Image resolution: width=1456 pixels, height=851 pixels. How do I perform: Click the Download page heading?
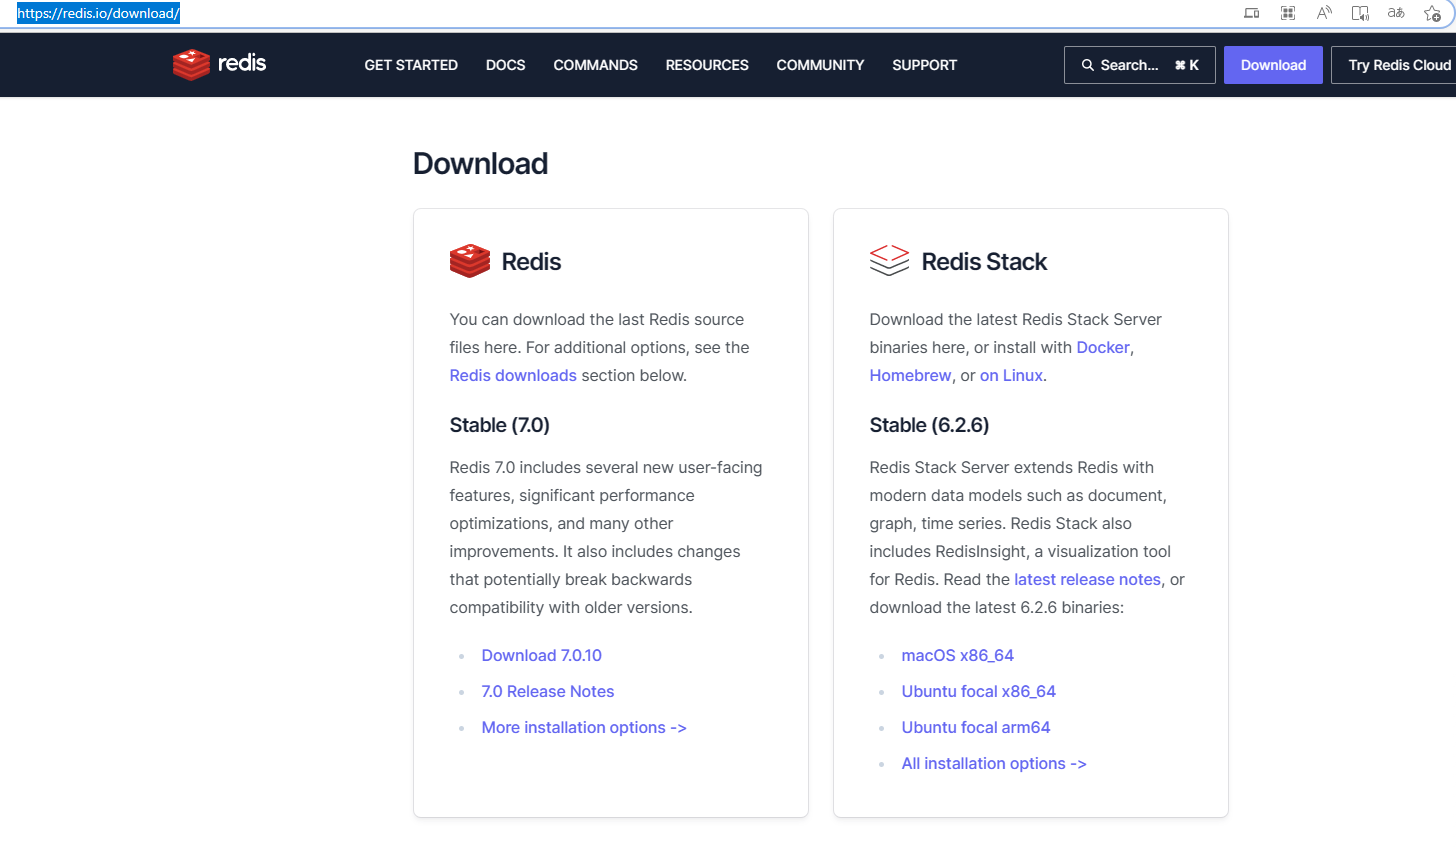coord(480,163)
